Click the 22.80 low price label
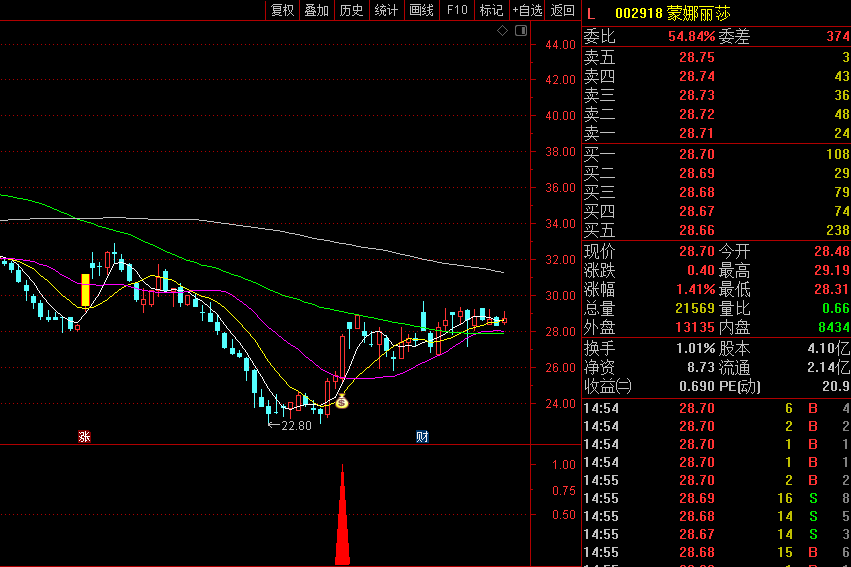The image size is (851, 567). click(x=296, y=426)
